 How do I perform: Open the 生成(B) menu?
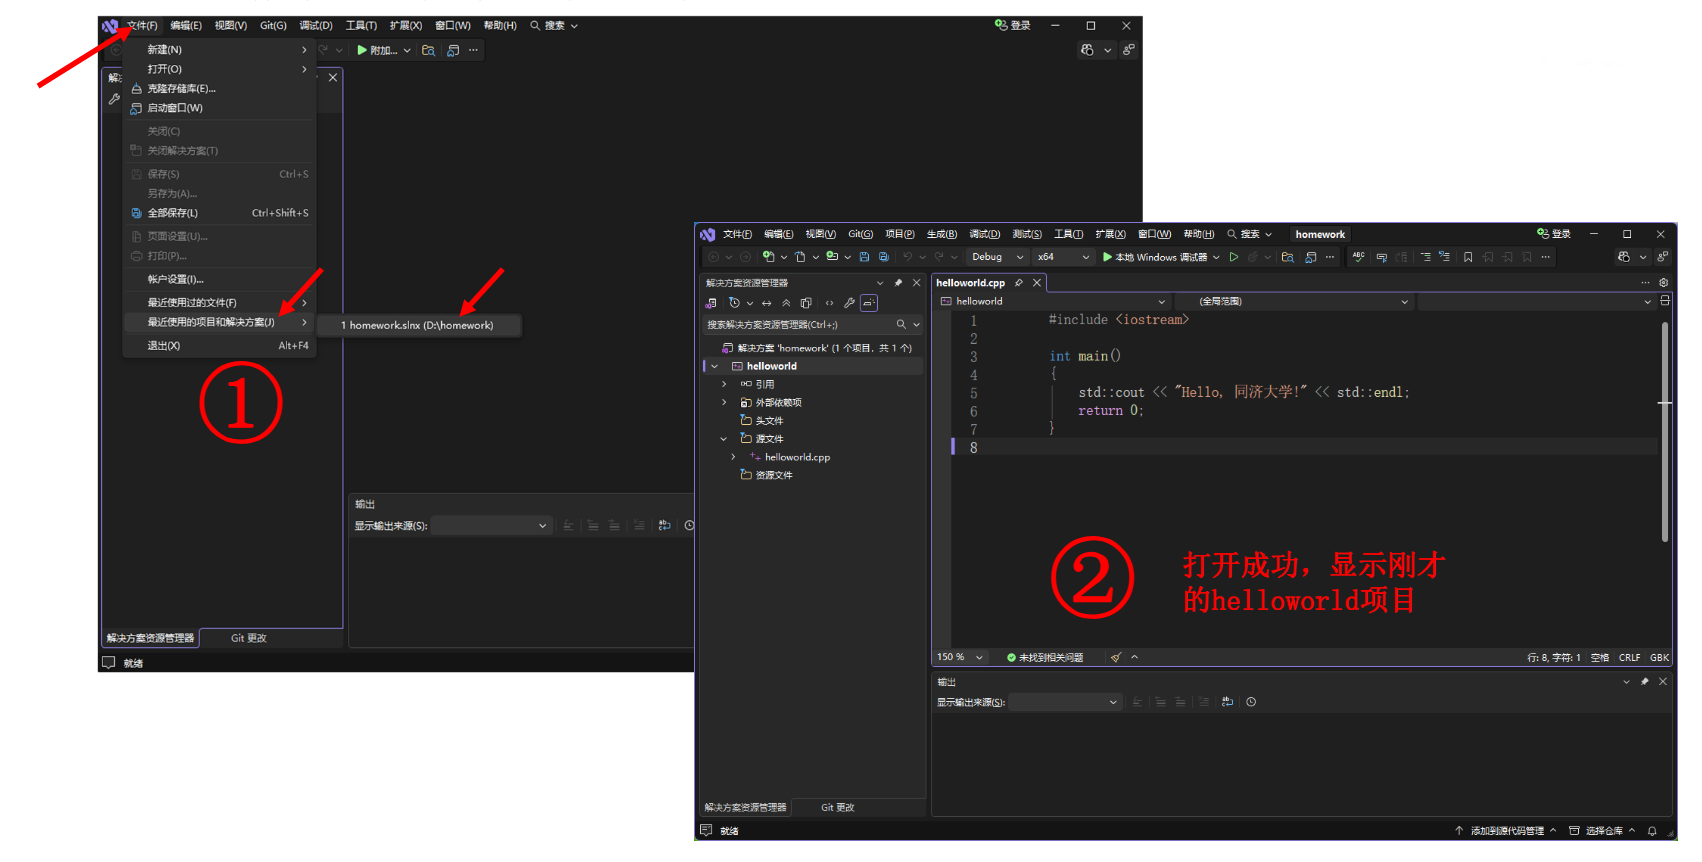point(941,234)
